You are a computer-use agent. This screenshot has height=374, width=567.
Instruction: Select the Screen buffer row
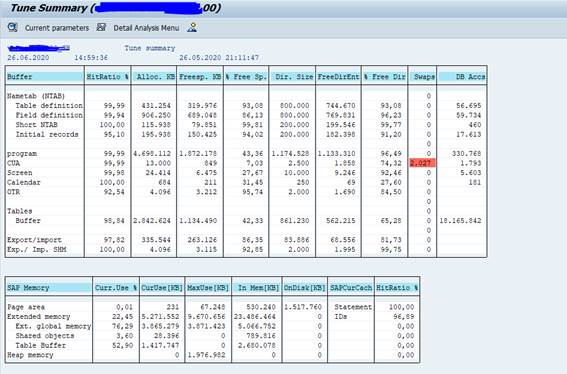[x=246, y=173]
